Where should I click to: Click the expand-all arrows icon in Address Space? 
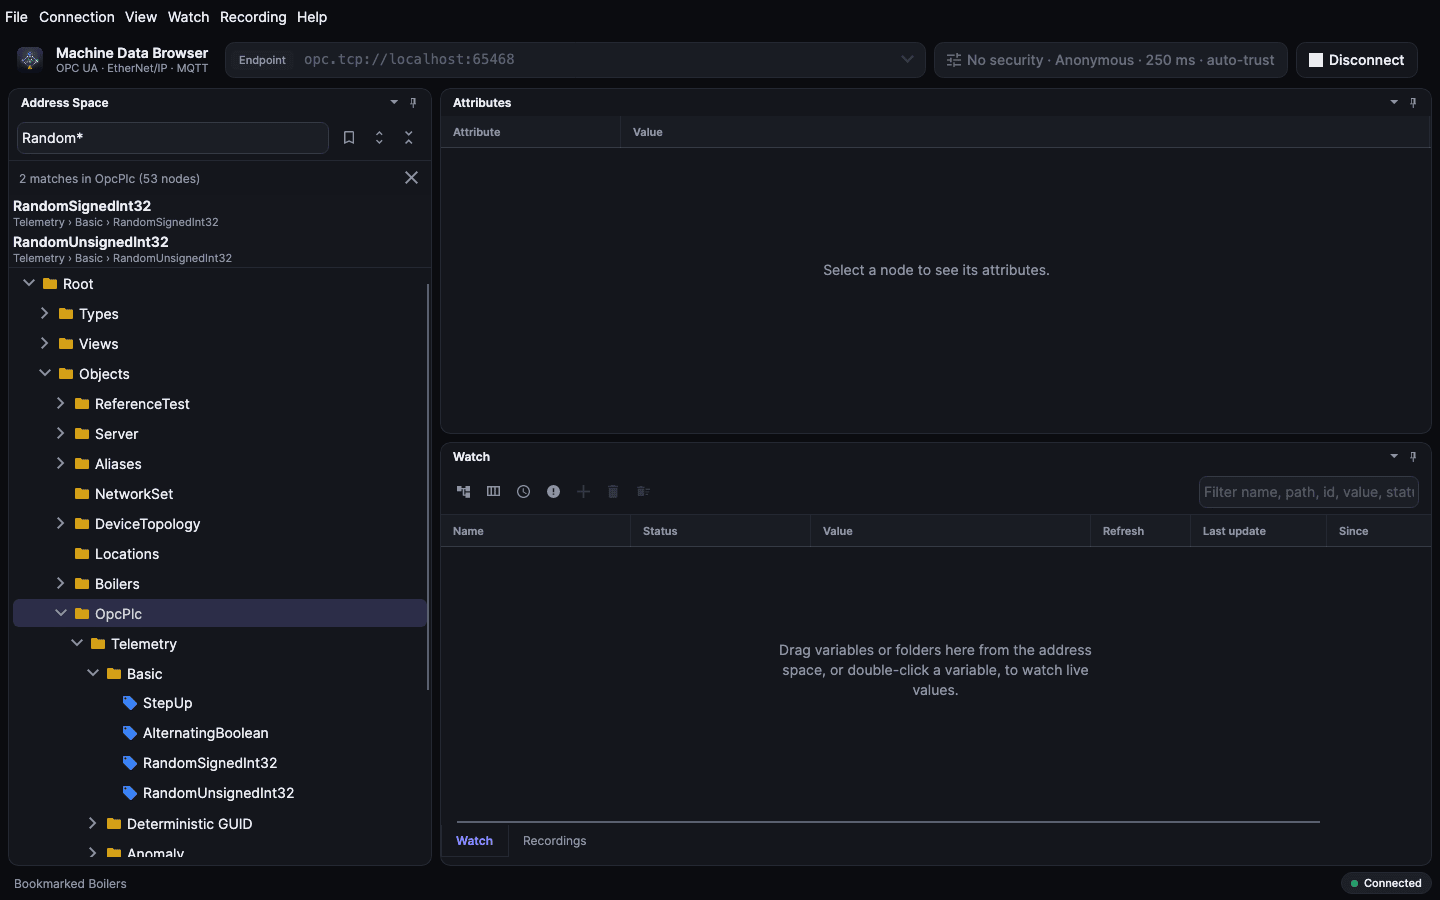click(x=379, y=138)
